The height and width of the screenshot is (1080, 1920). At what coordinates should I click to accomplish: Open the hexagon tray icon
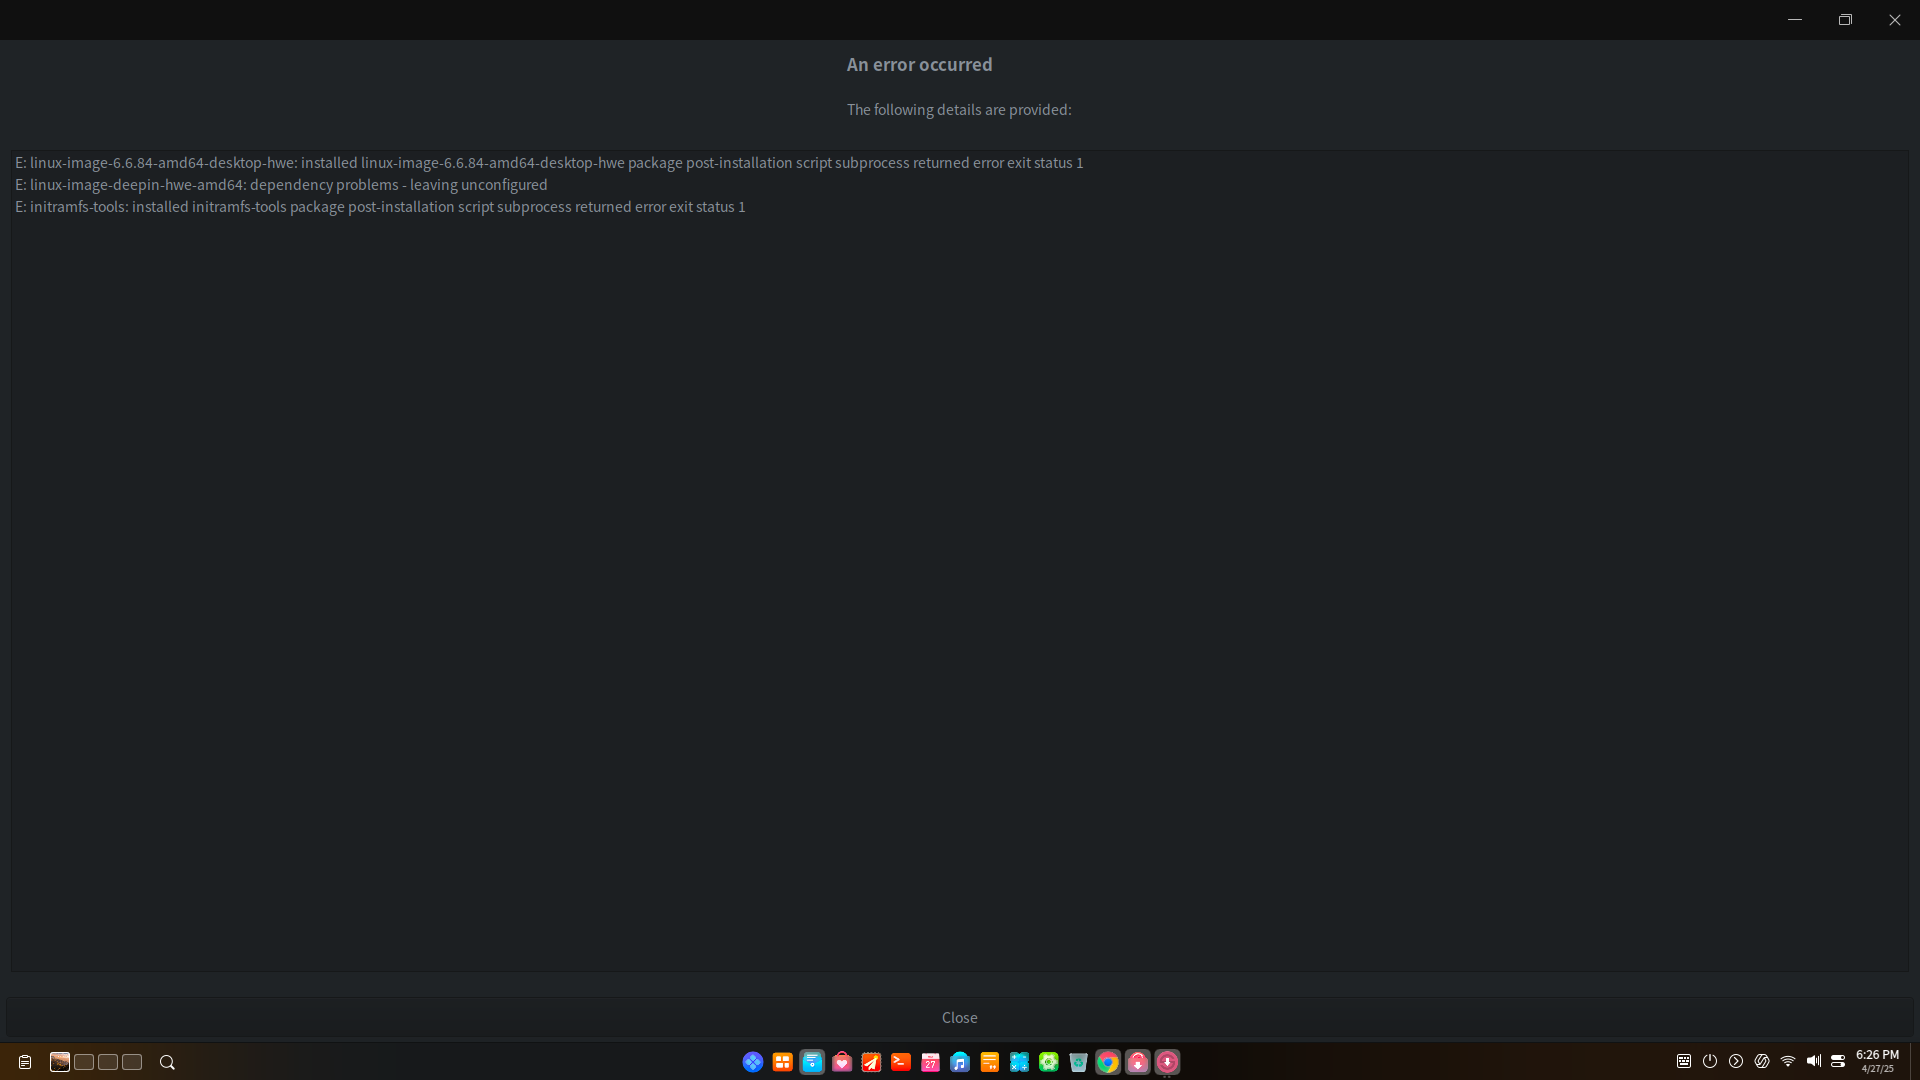point(1762,1061)
